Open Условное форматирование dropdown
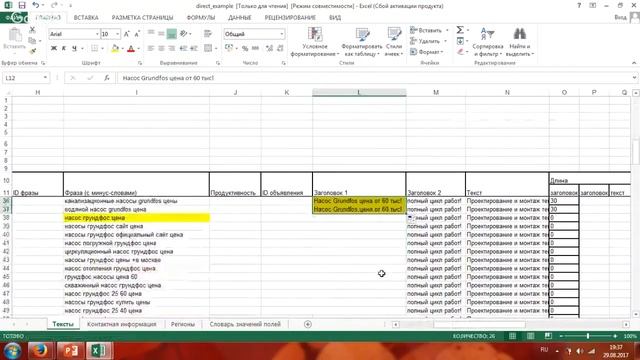This screenshot has height=360, width=640. [315, 42]
